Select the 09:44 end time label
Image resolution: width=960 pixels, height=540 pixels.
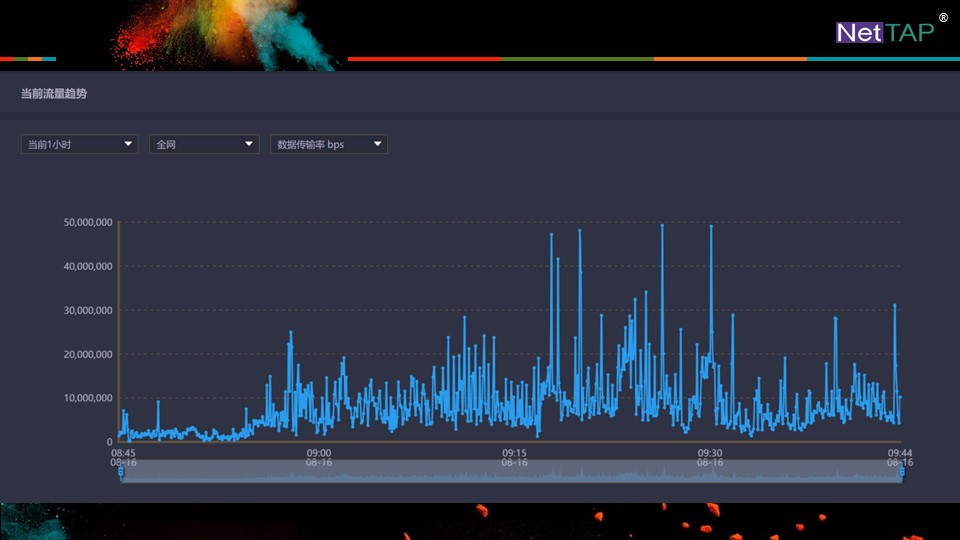tap(899, 453)
